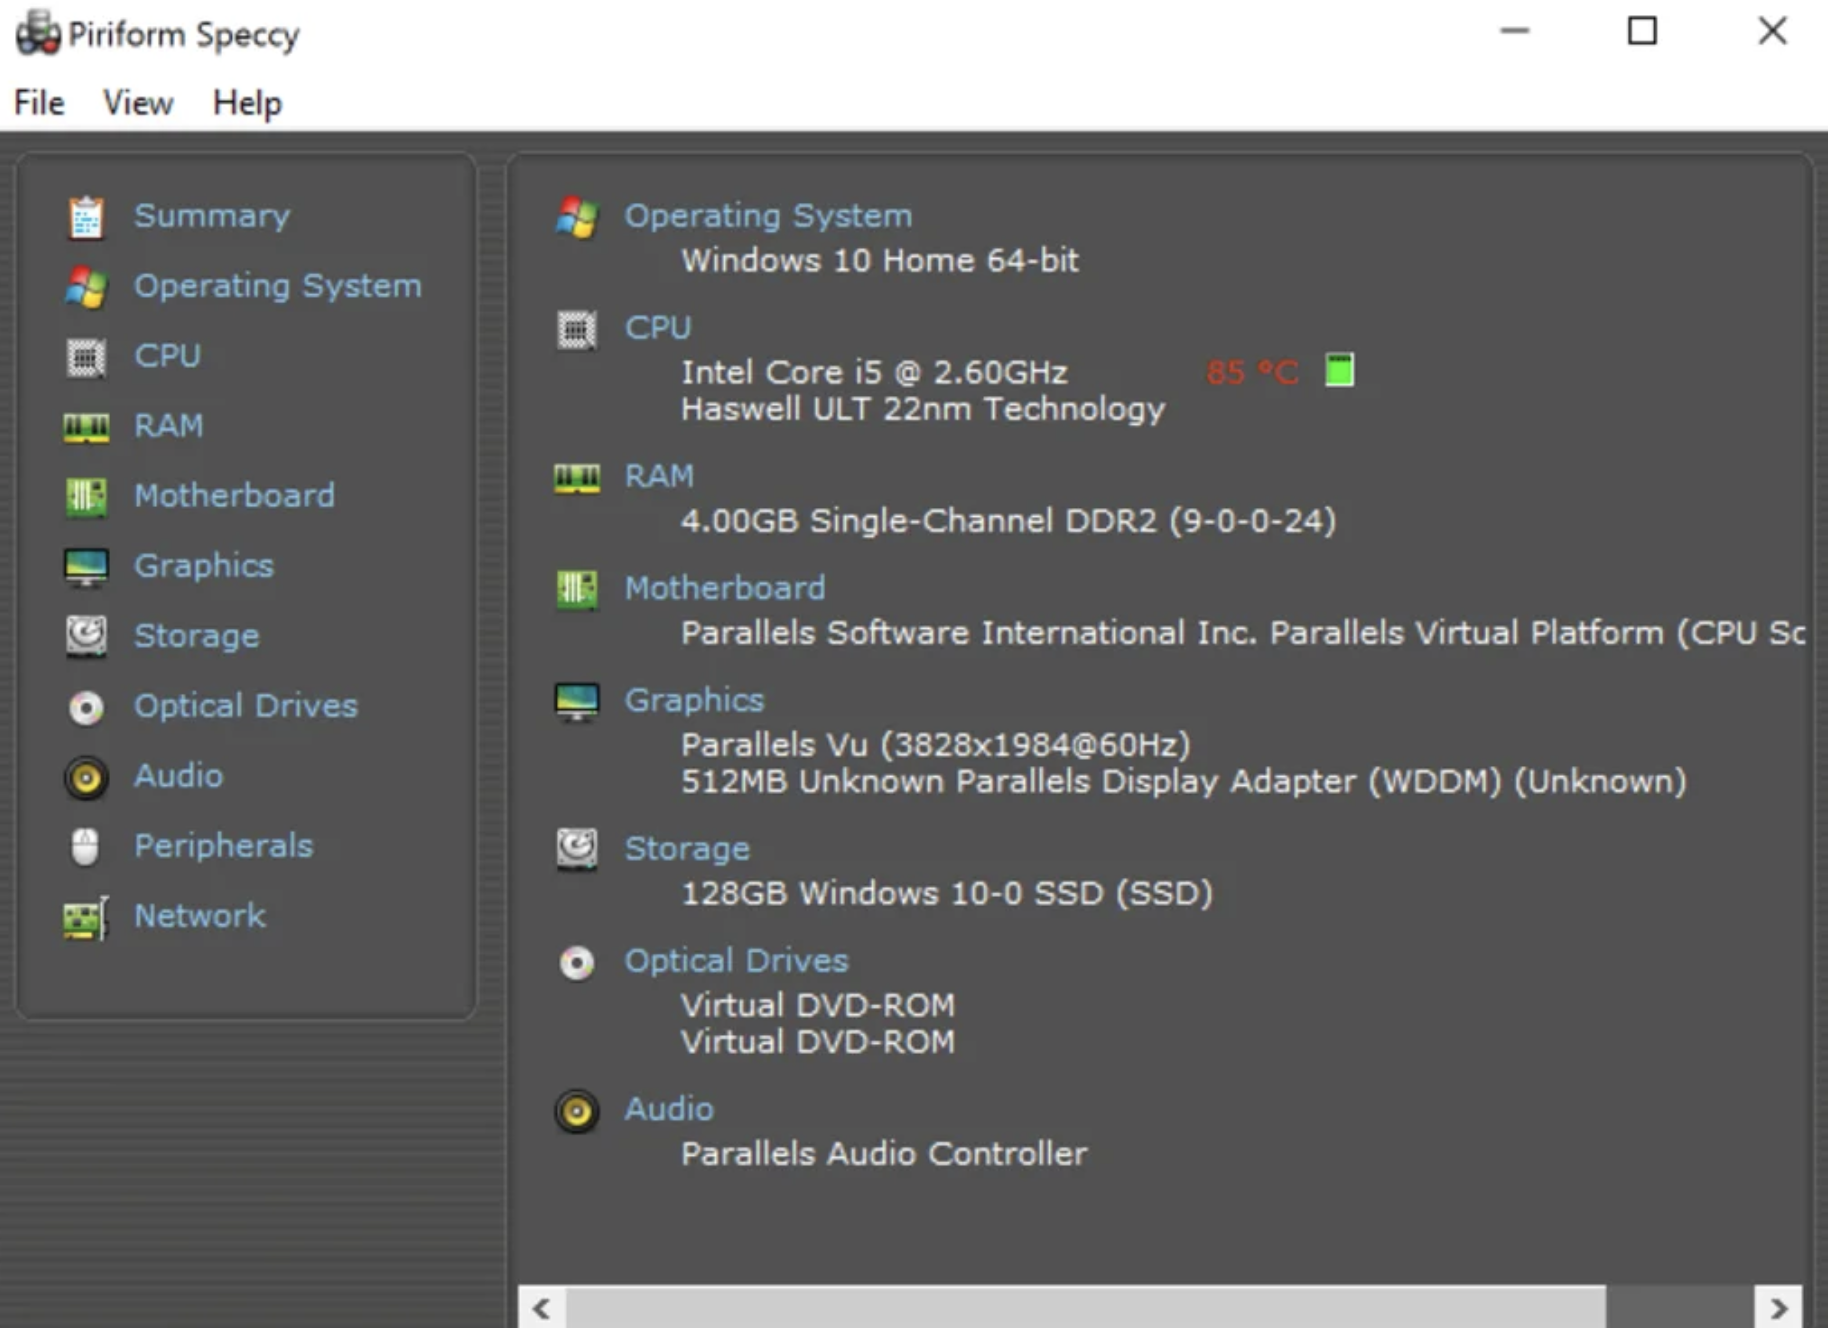Open the File menu
This screenshot has width=1828, height=1328.
39,102
